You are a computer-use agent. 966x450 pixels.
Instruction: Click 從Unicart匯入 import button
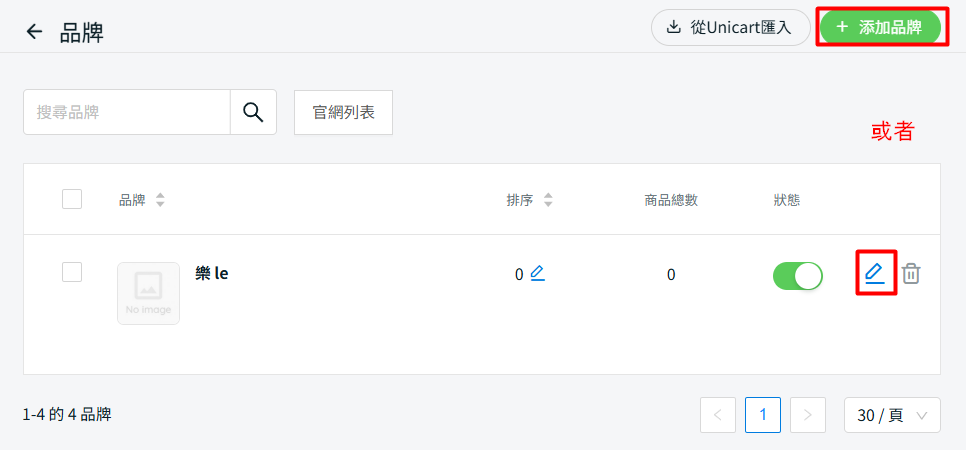[730, 28]
